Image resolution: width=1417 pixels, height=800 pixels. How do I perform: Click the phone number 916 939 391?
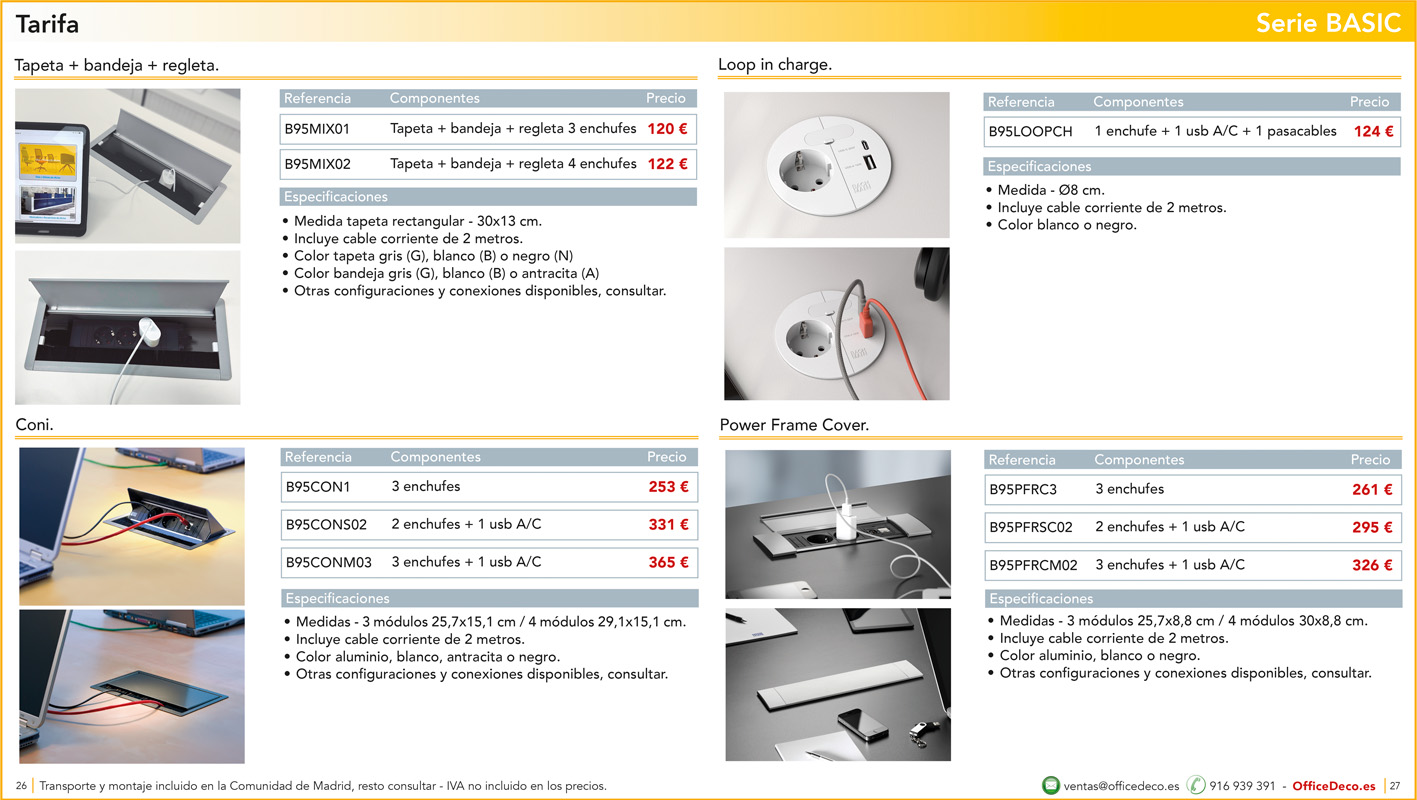[x=1242, y=786]
